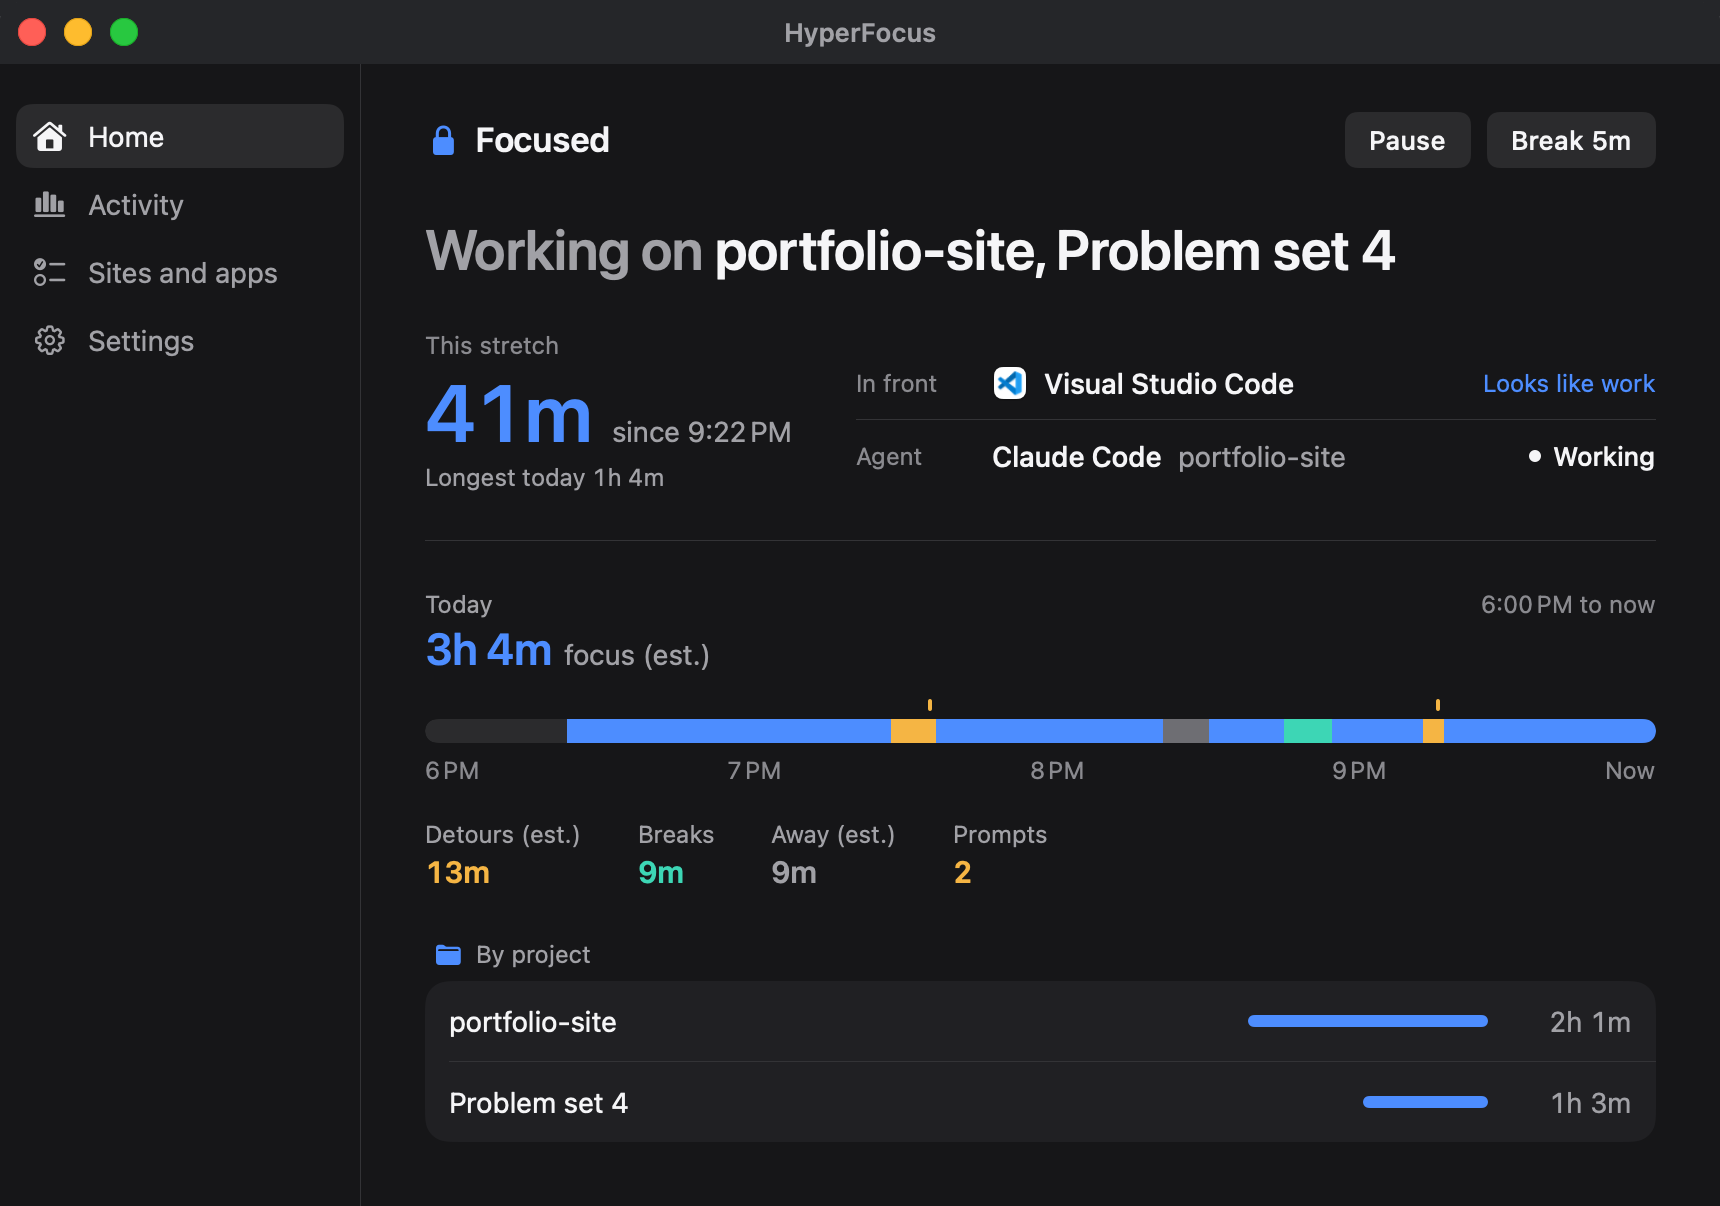Click the 1h 3m duration for Problem set 4
The image size is (1720, 1206).
1591,1103
